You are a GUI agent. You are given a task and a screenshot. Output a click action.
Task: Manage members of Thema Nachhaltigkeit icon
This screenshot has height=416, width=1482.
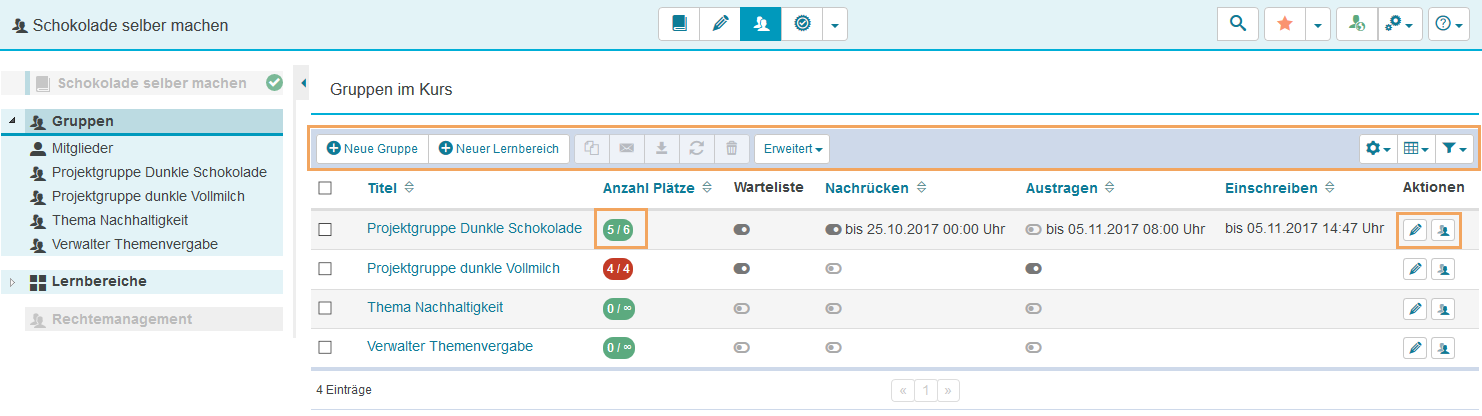(x=1442, y=308)
